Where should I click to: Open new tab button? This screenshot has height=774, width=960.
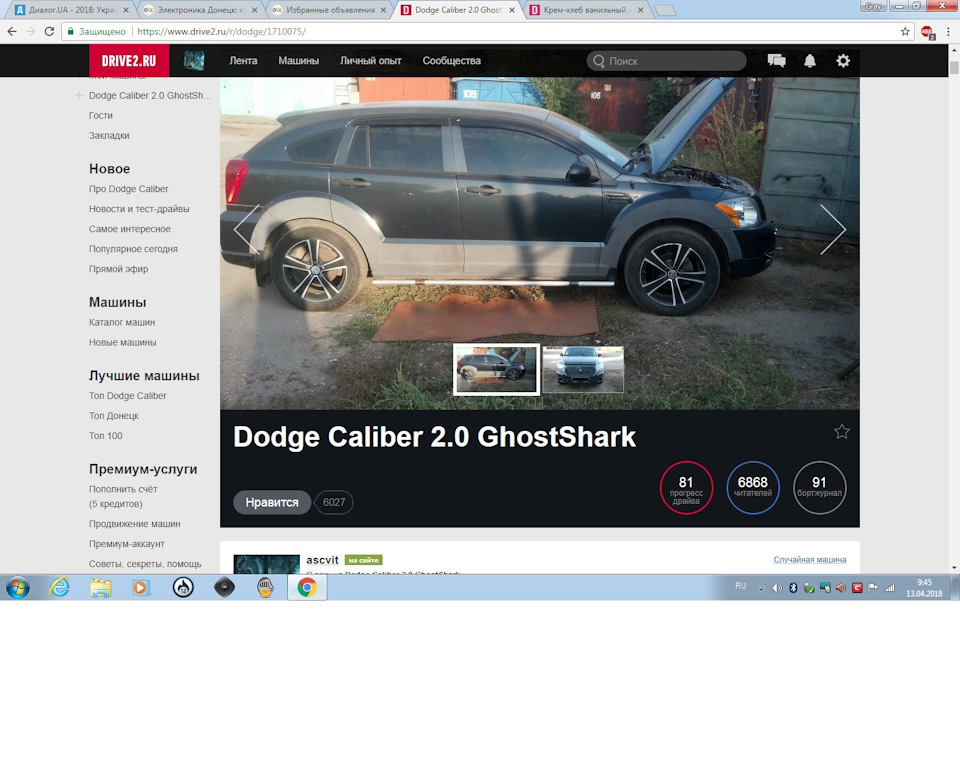point(666,10)
